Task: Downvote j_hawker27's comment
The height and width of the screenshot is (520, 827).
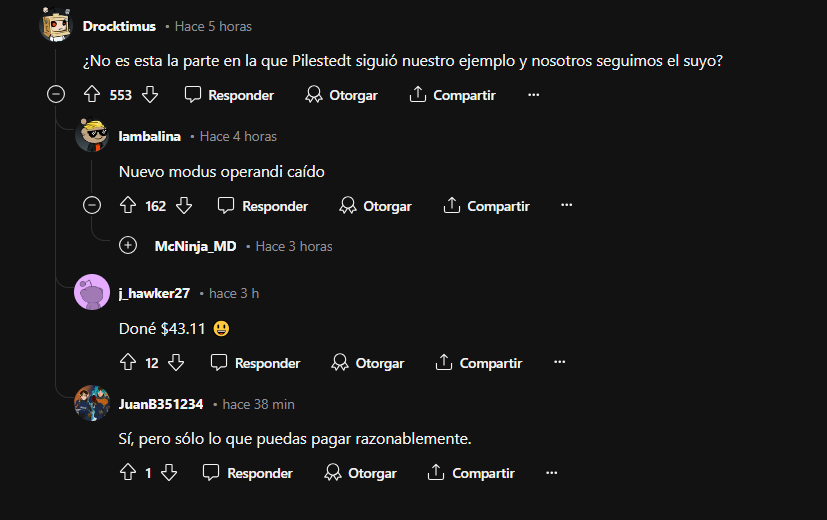Action: click(x=177, y=363)
